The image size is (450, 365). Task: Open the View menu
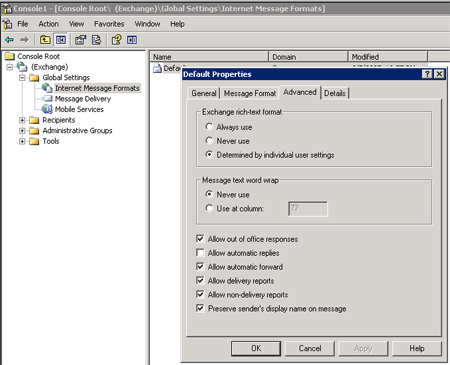[x=76, y=24]
